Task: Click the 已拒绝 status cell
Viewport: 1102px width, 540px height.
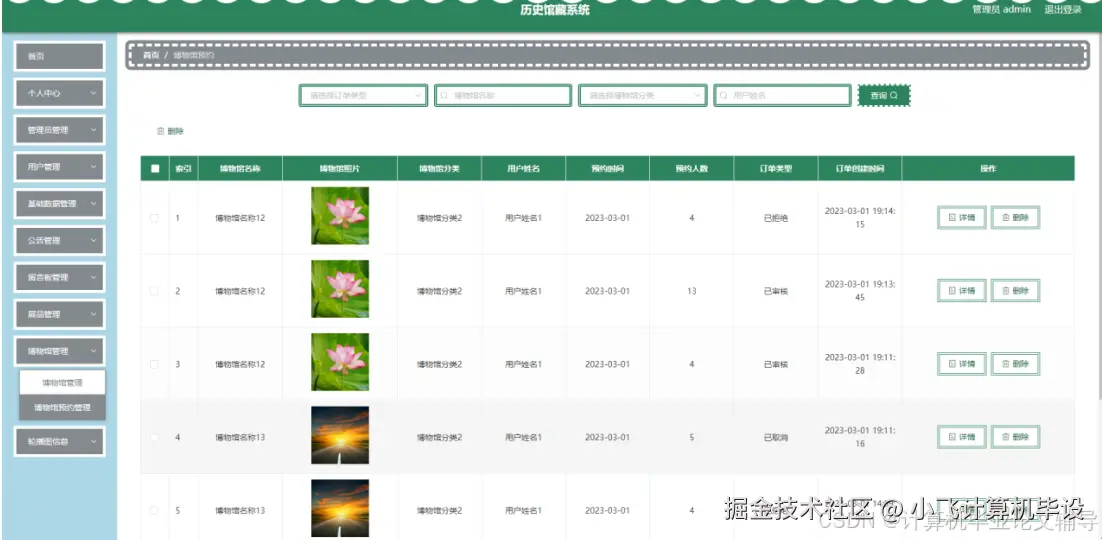Action: click(776, 218)
